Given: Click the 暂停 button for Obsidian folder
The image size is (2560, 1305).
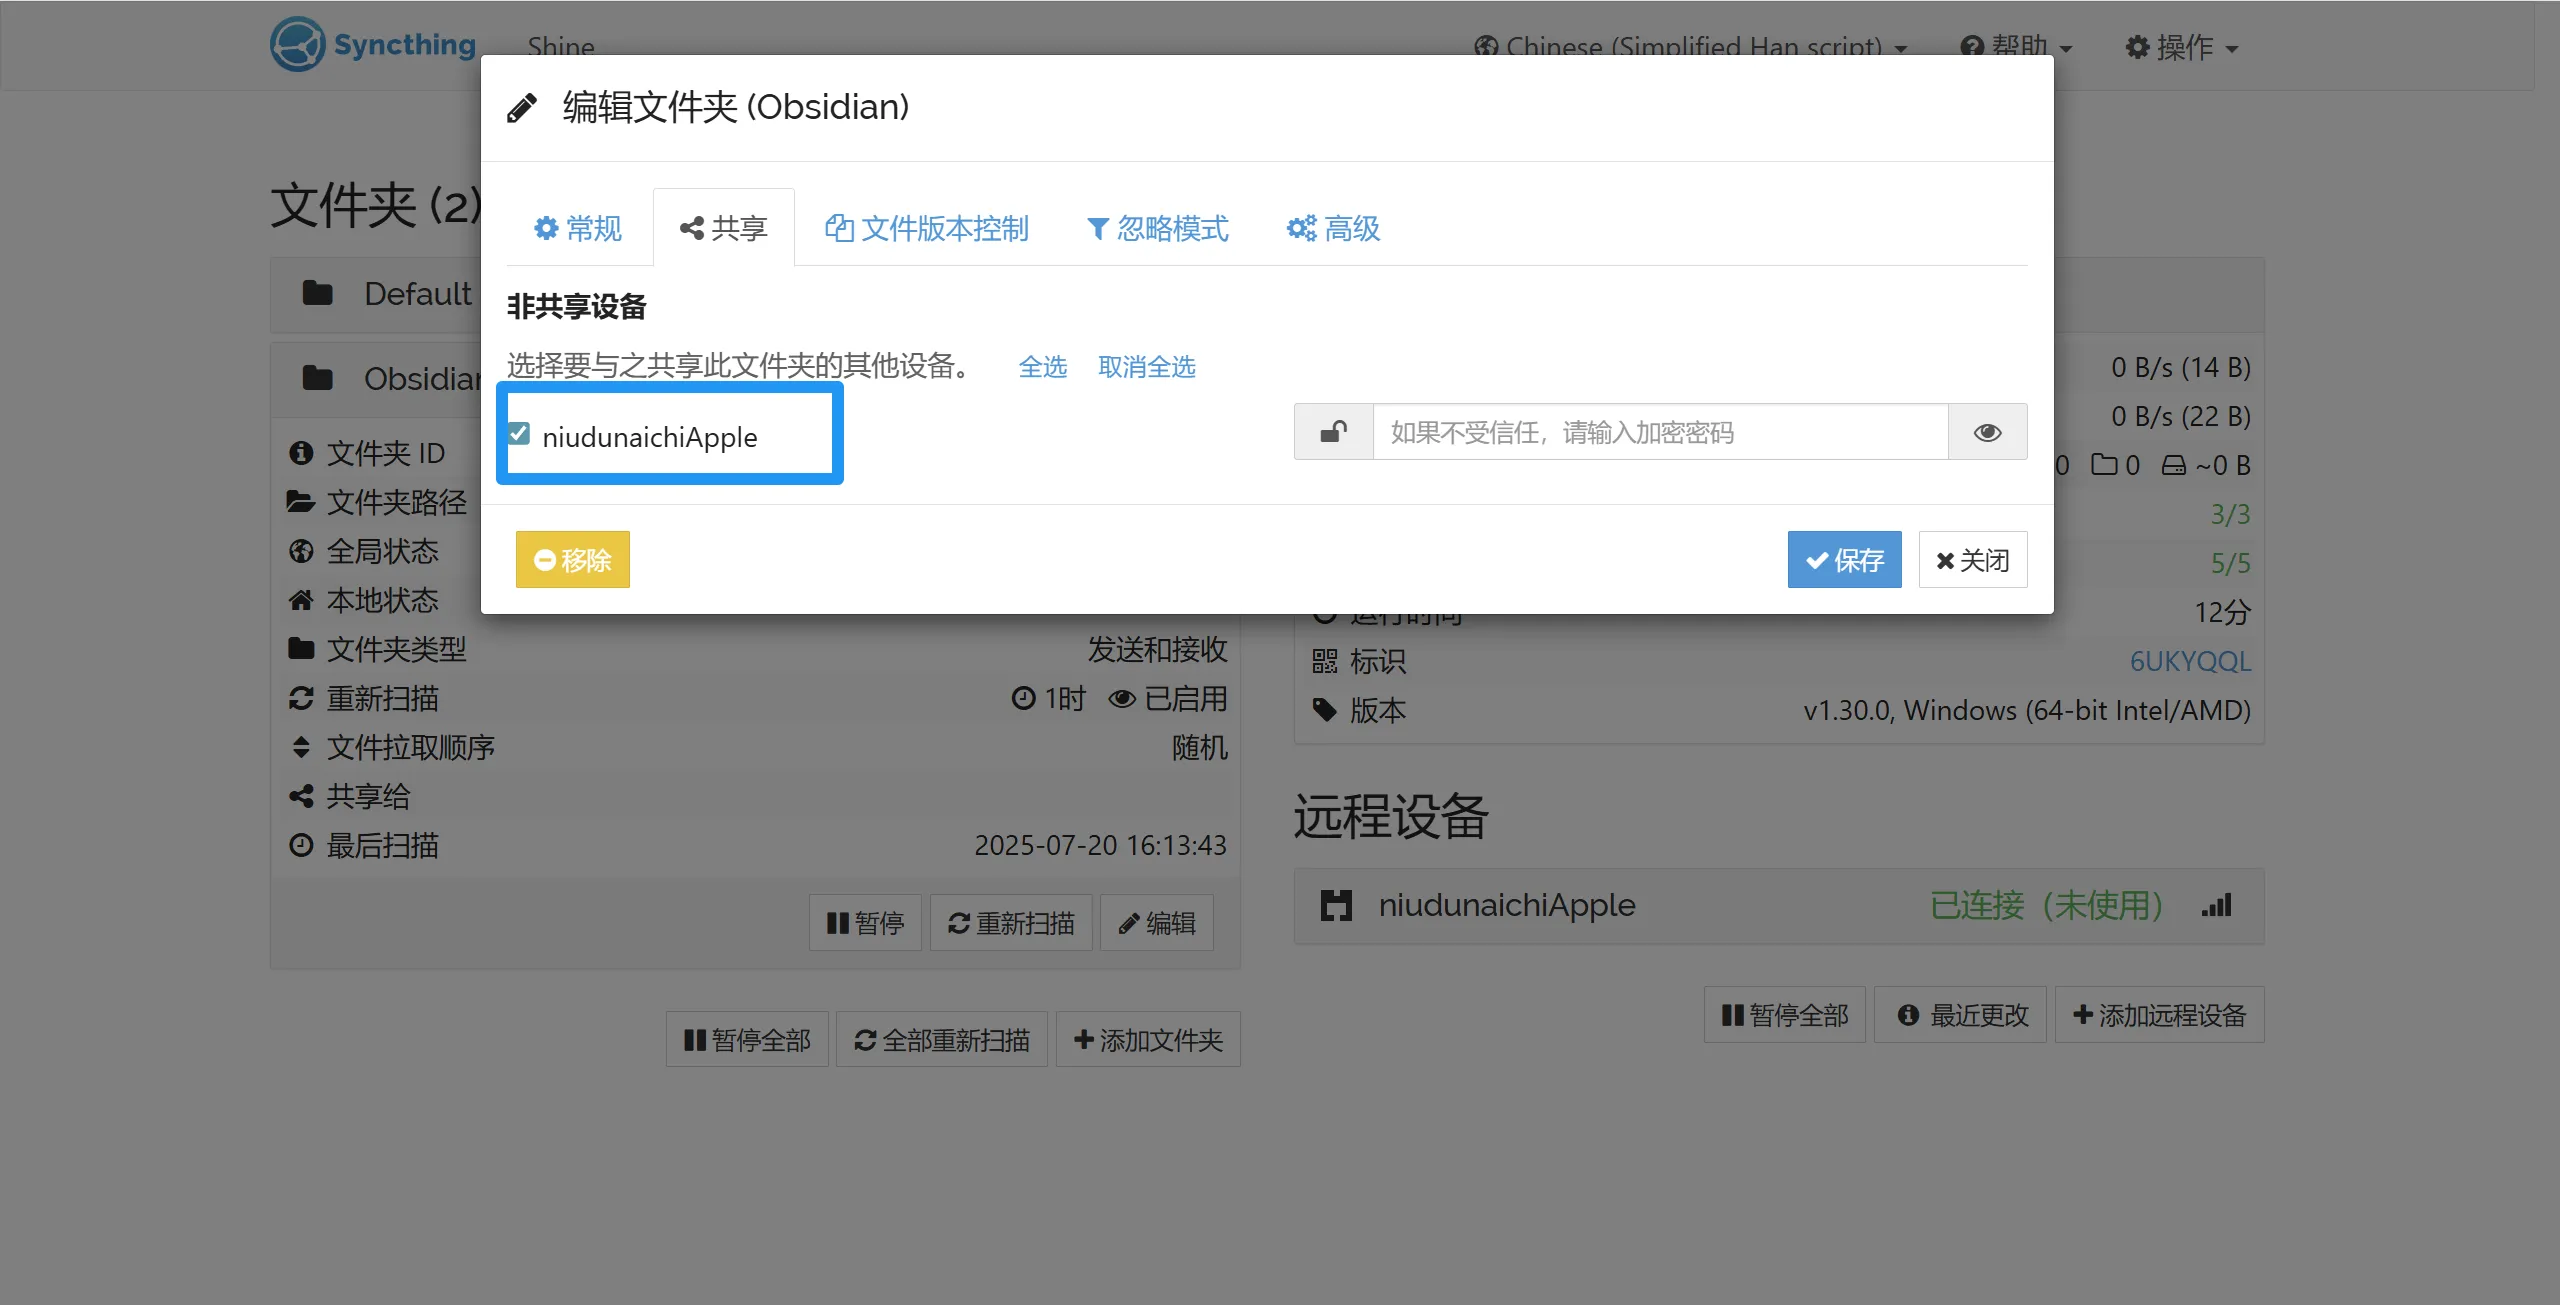Looking at the screenshot, I should (x=865, y=922).
